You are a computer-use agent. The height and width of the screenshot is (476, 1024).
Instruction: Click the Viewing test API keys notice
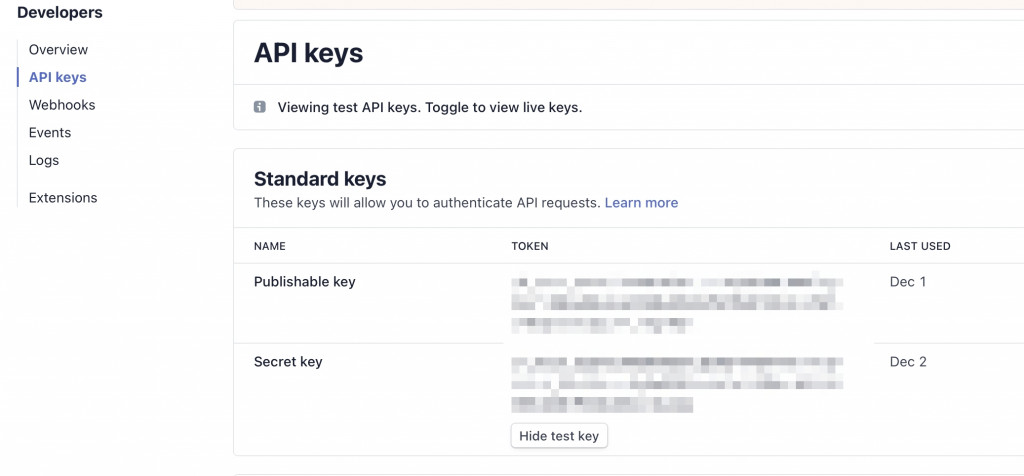(x=430, y=107)
